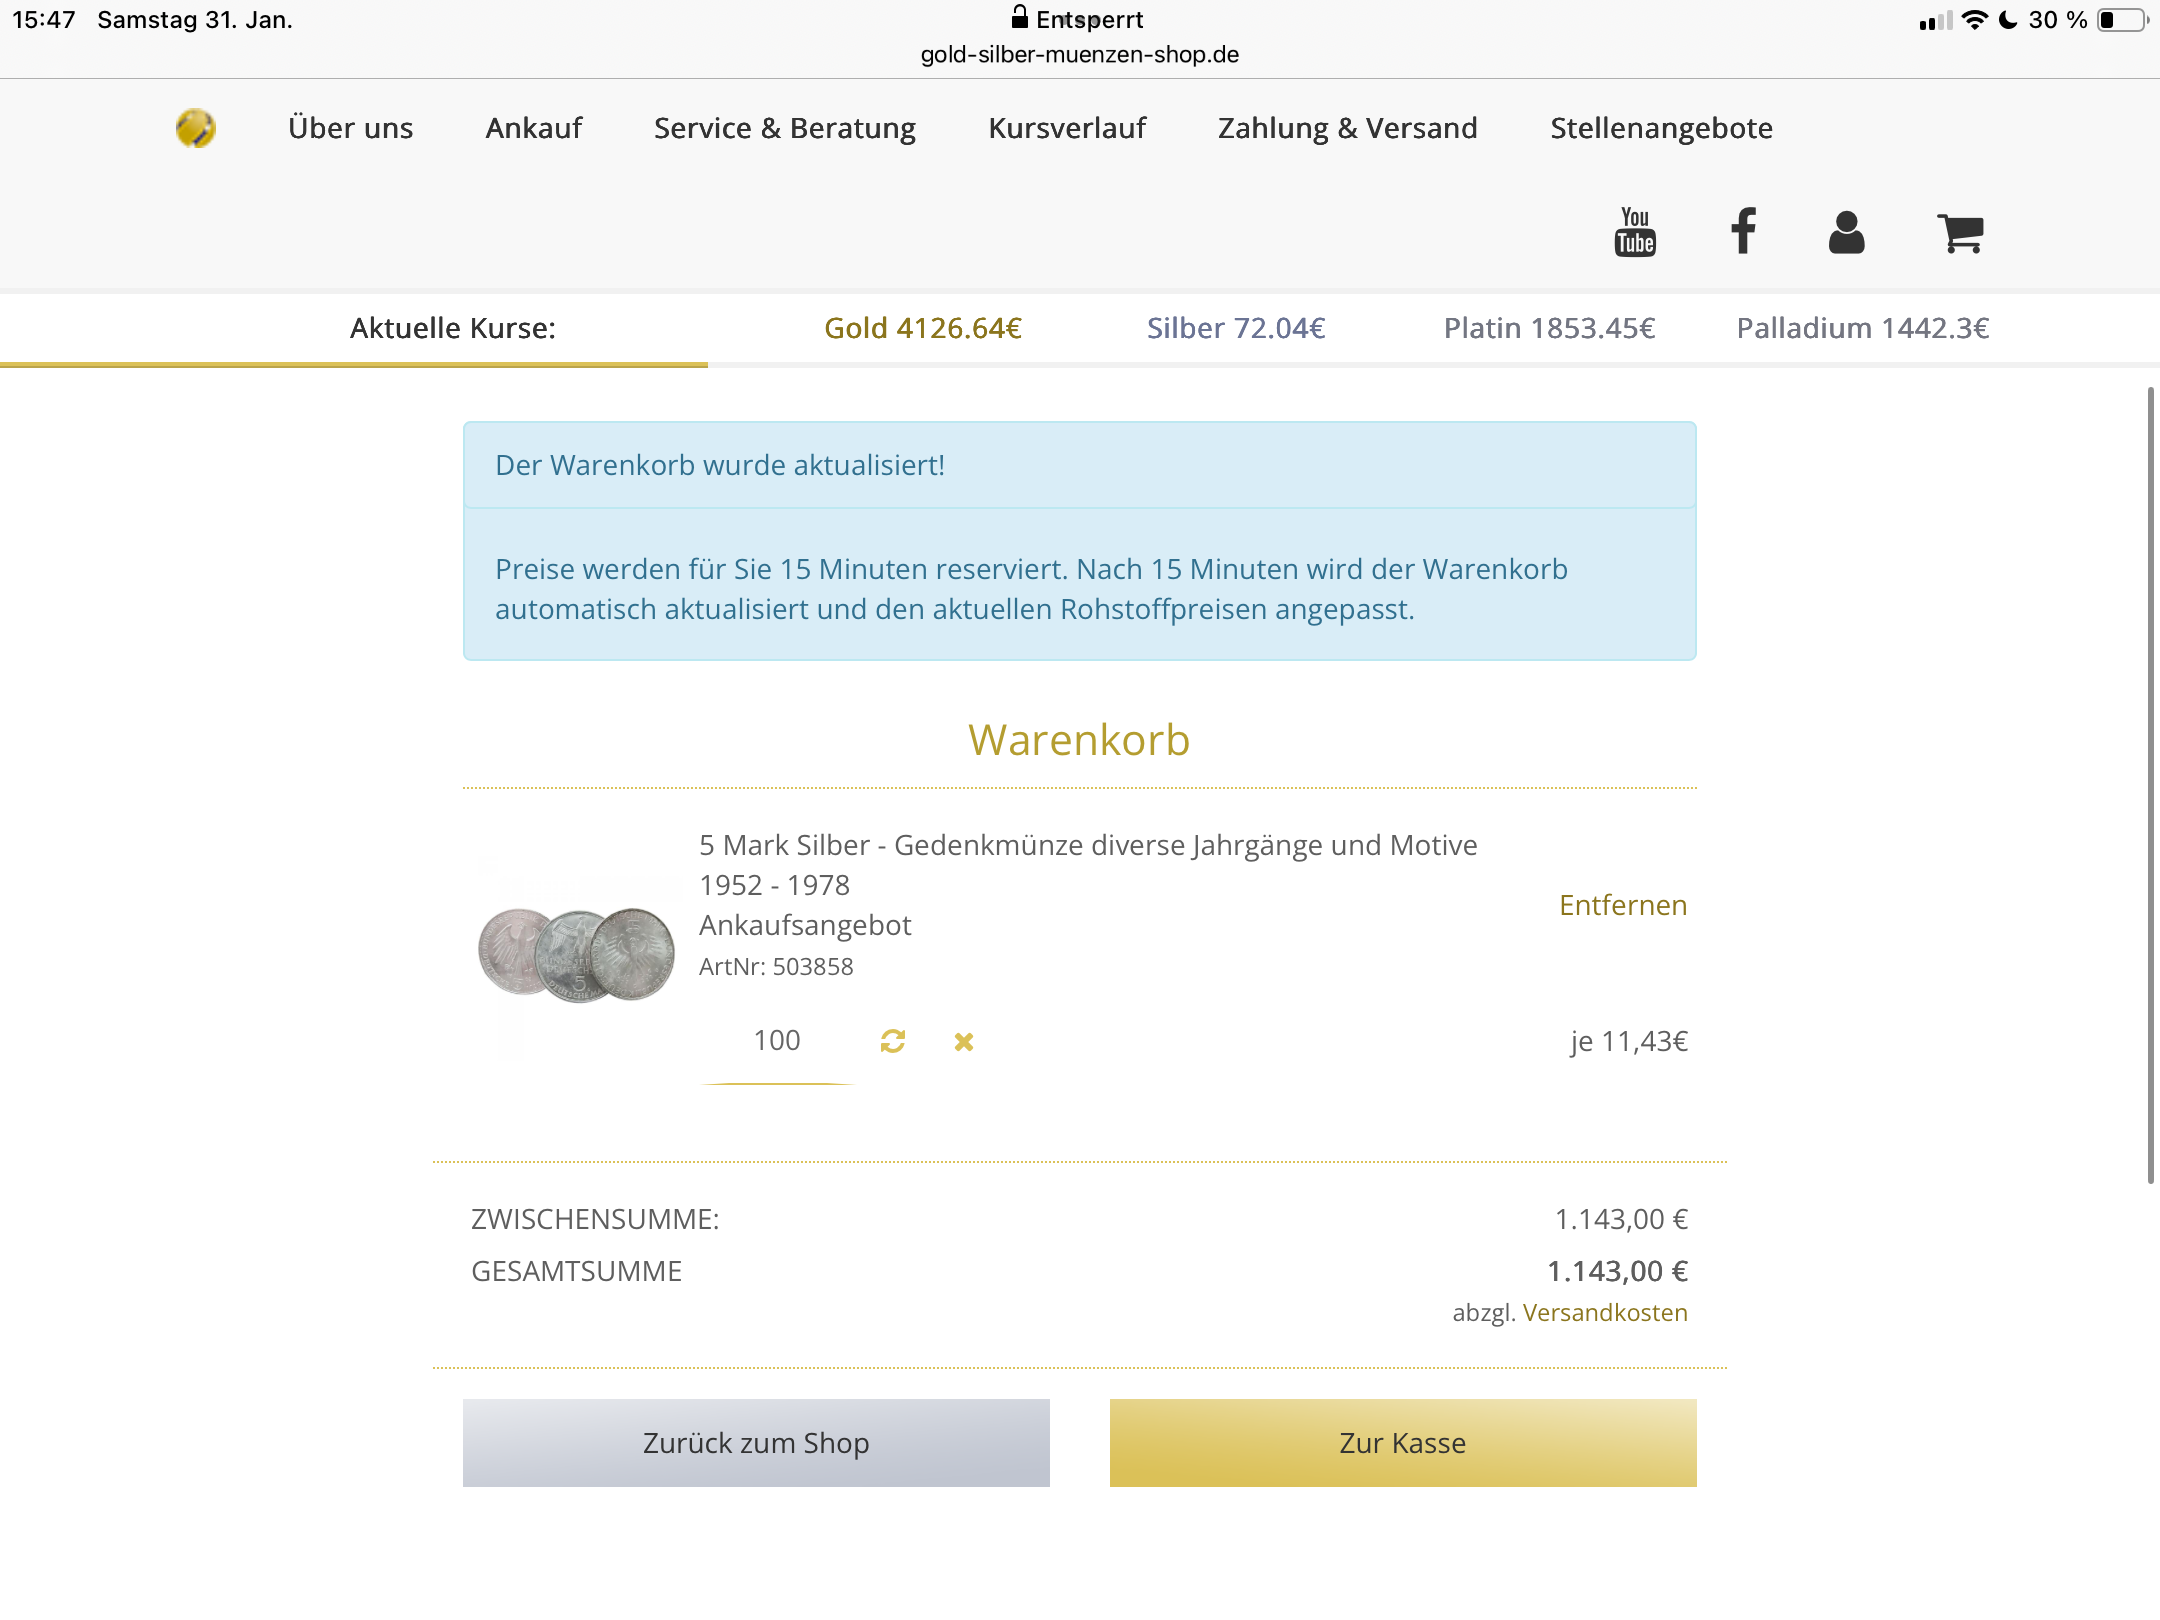The height and width of the screenshot is (1620, 2160).
Task: Go to Service & Beratung
Action: click(x=785, y=128)
